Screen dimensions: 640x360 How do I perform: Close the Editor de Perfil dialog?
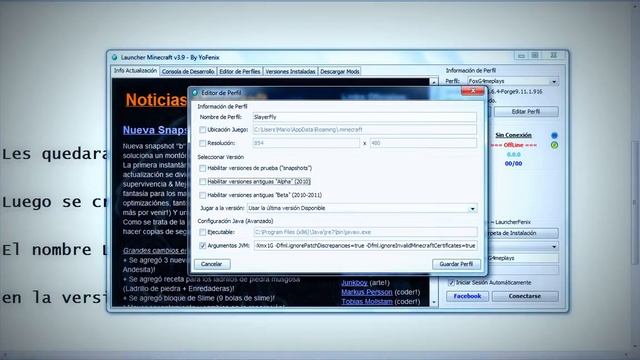coord(472,91)
